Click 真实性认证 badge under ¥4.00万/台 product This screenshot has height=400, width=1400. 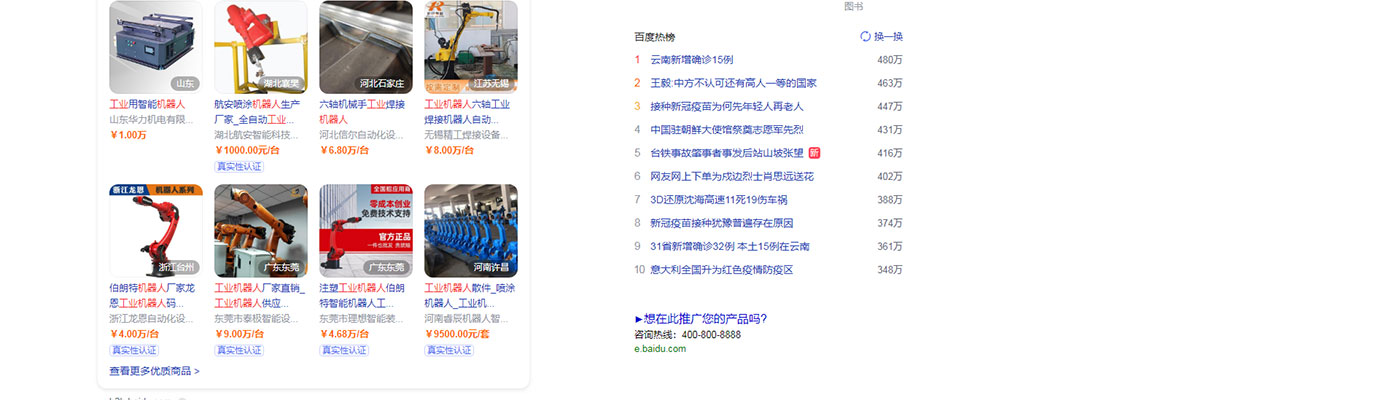pyautogui.click(x=133, y=350)
